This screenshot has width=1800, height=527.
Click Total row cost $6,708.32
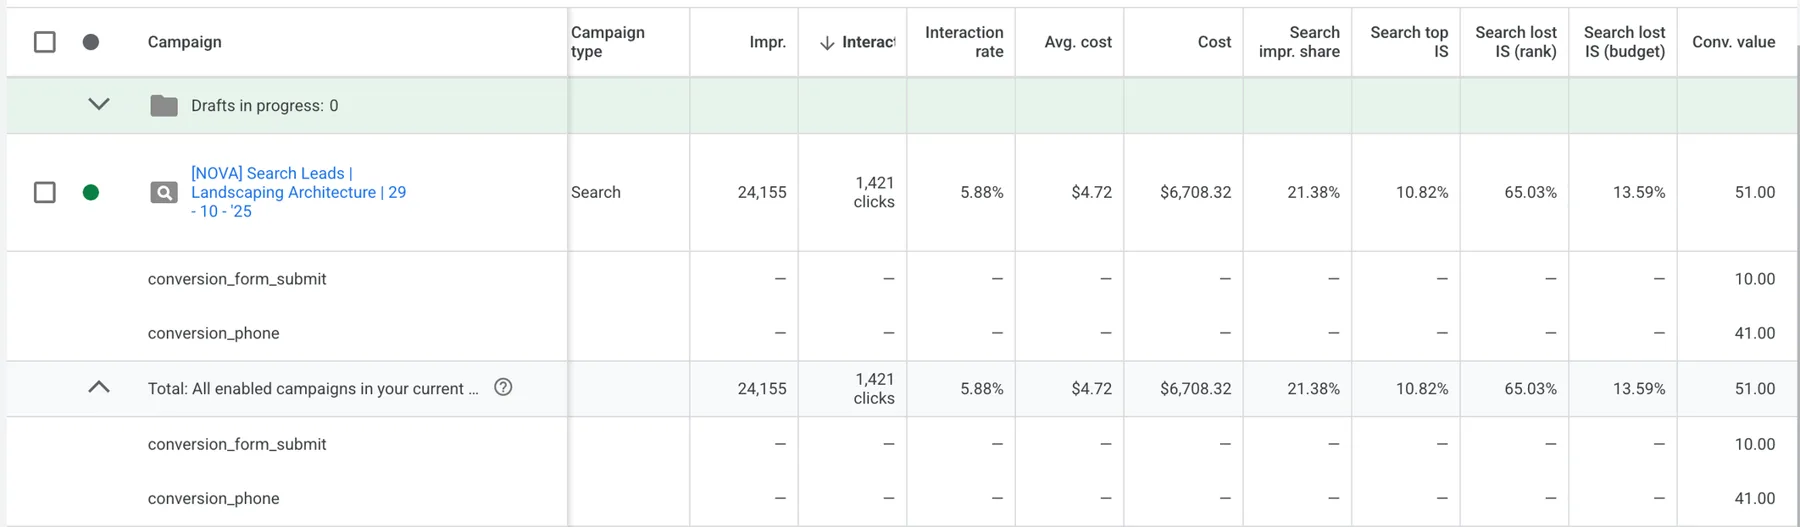(1196, 388)
